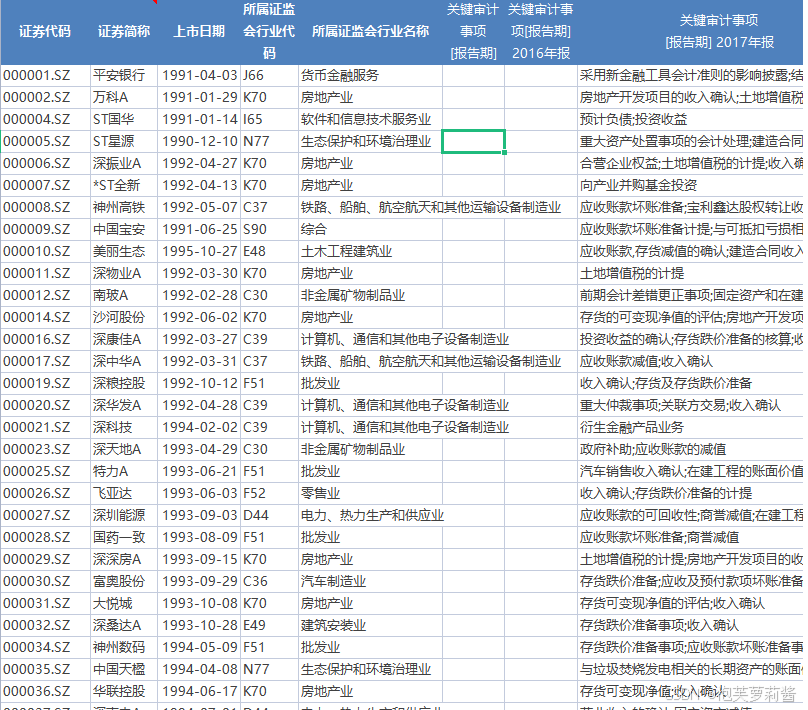Select the *ST全新 cell
Viewport: 808px width, 710px height.
[x=124, y=185]
